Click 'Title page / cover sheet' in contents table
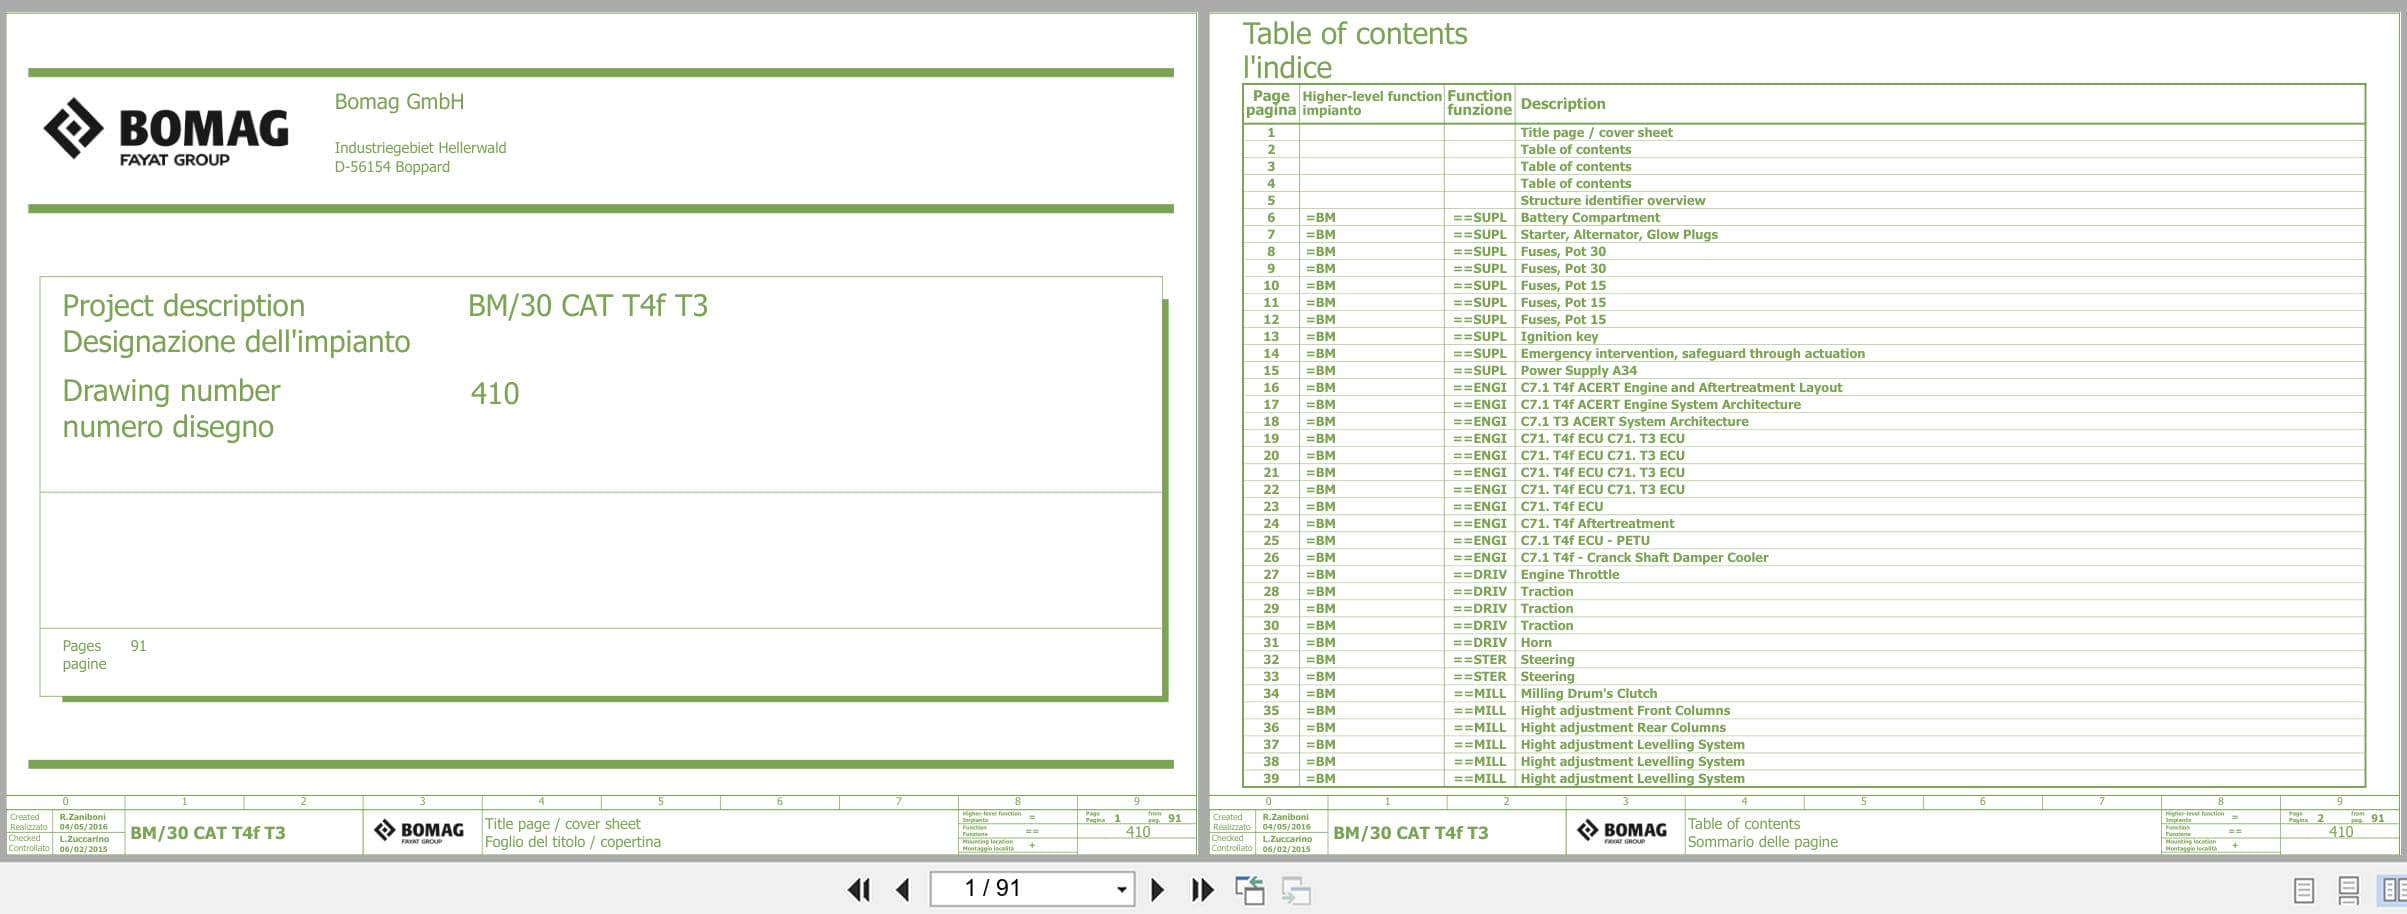This screenshot has width=2407, height=914. click(1596, 132)
